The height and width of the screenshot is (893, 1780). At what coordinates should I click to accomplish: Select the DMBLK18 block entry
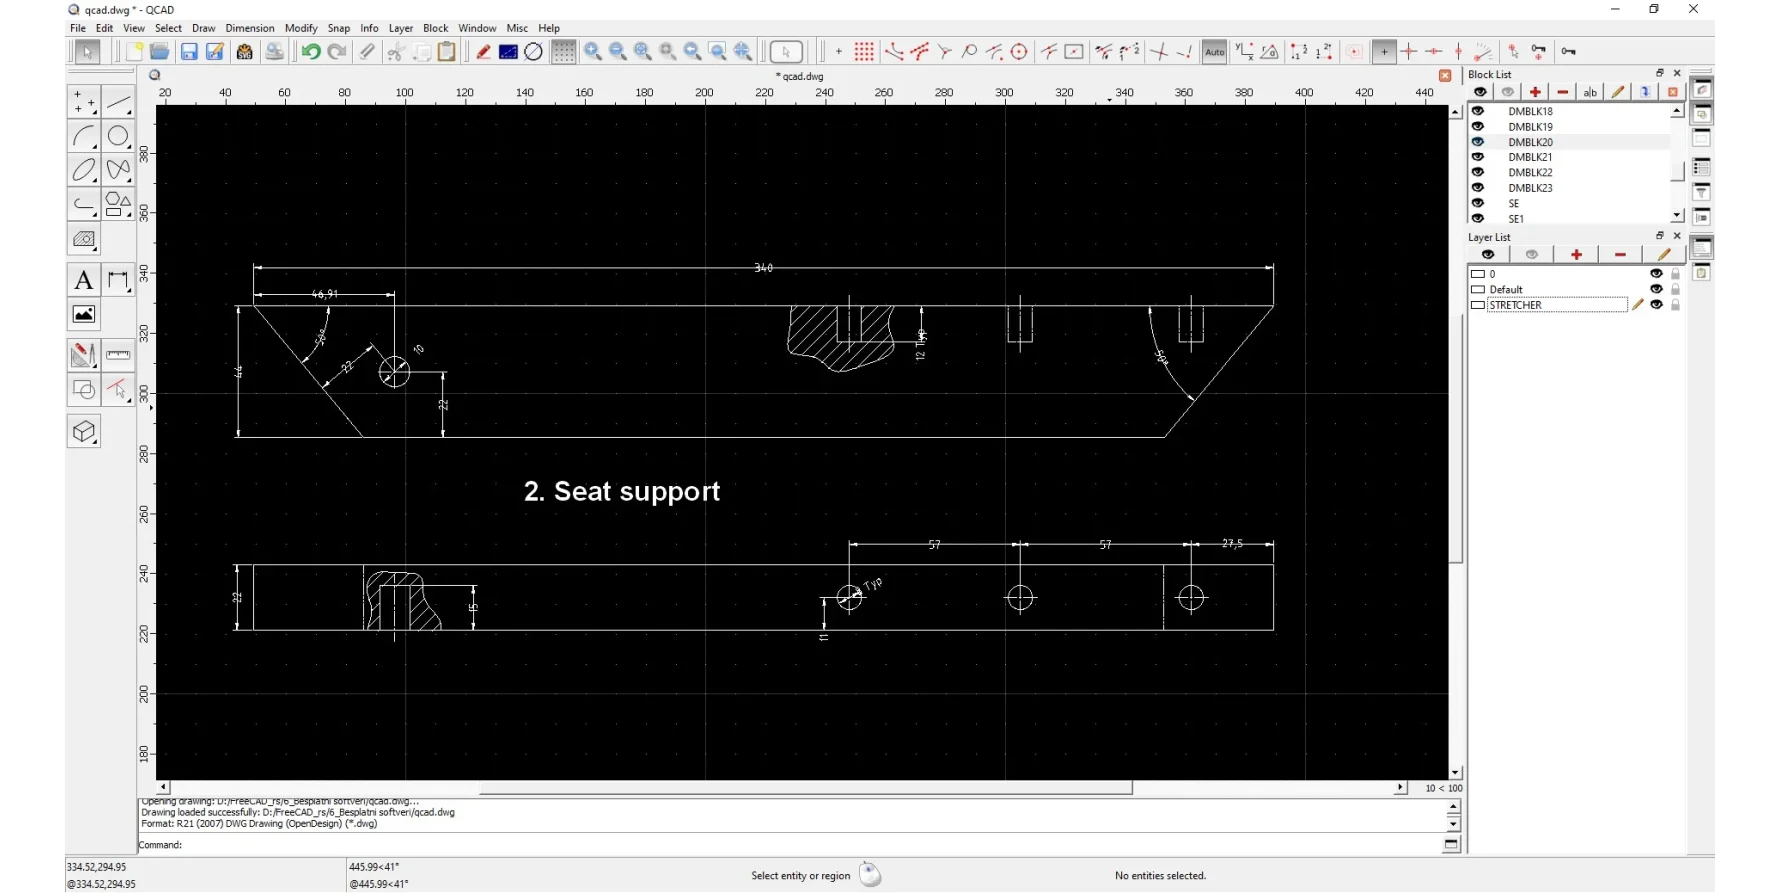1530,112
